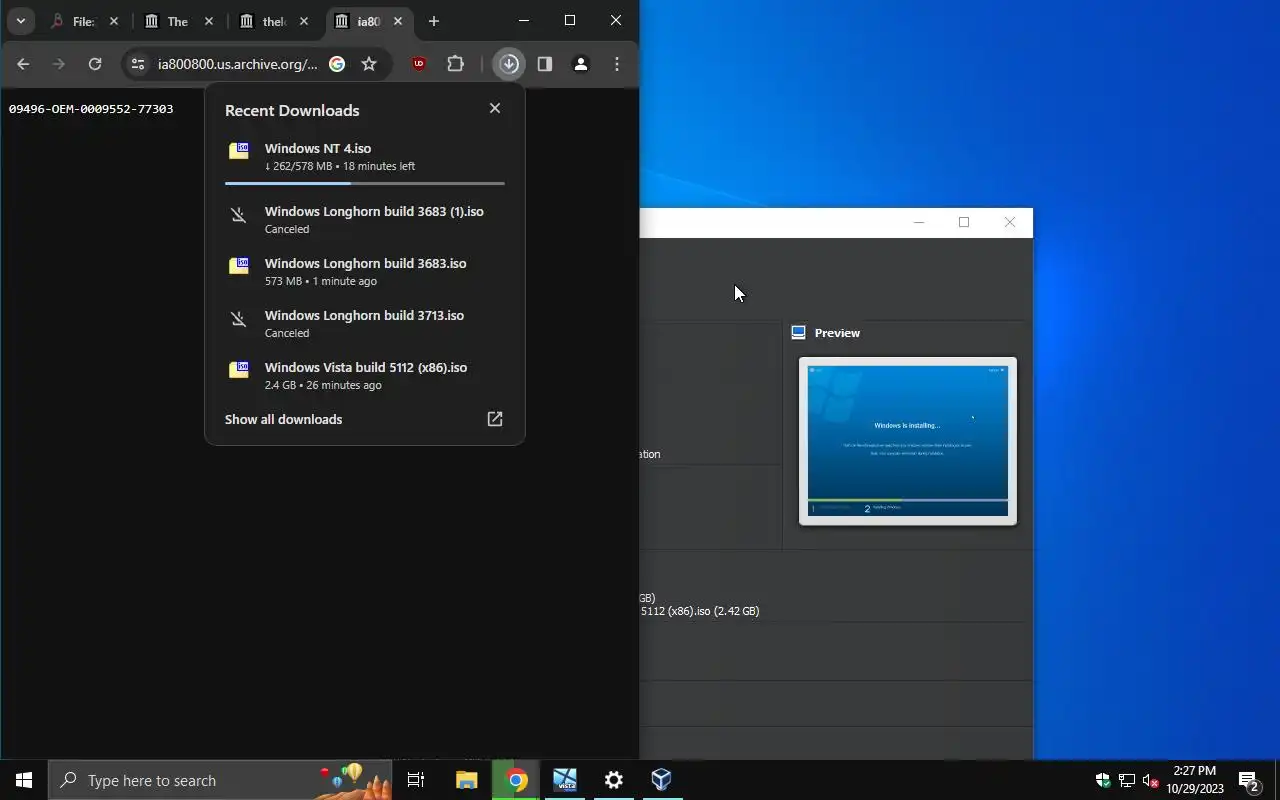Click the muted volume tray icon
1280x800 pixels.
coord(1151,780)
